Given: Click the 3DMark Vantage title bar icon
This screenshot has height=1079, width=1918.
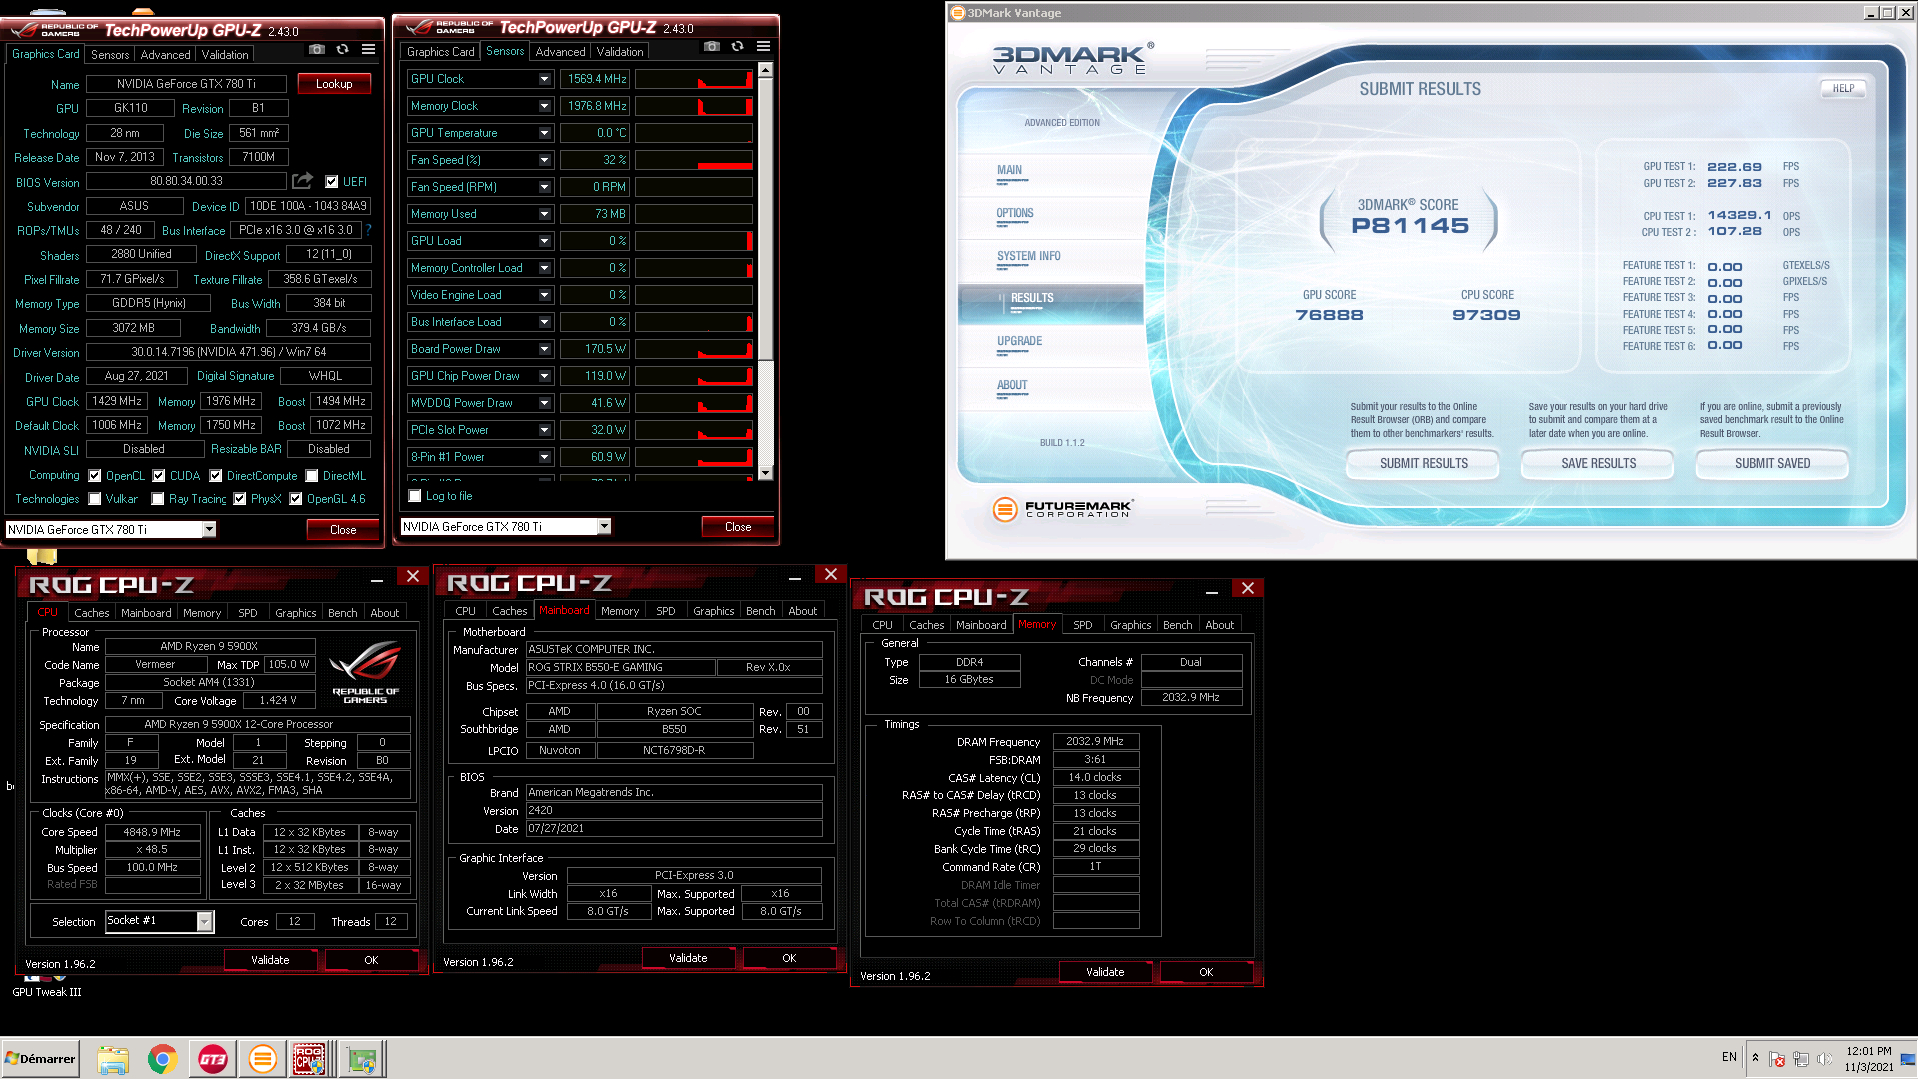Looking at the screenshot, I should [957, 13].
